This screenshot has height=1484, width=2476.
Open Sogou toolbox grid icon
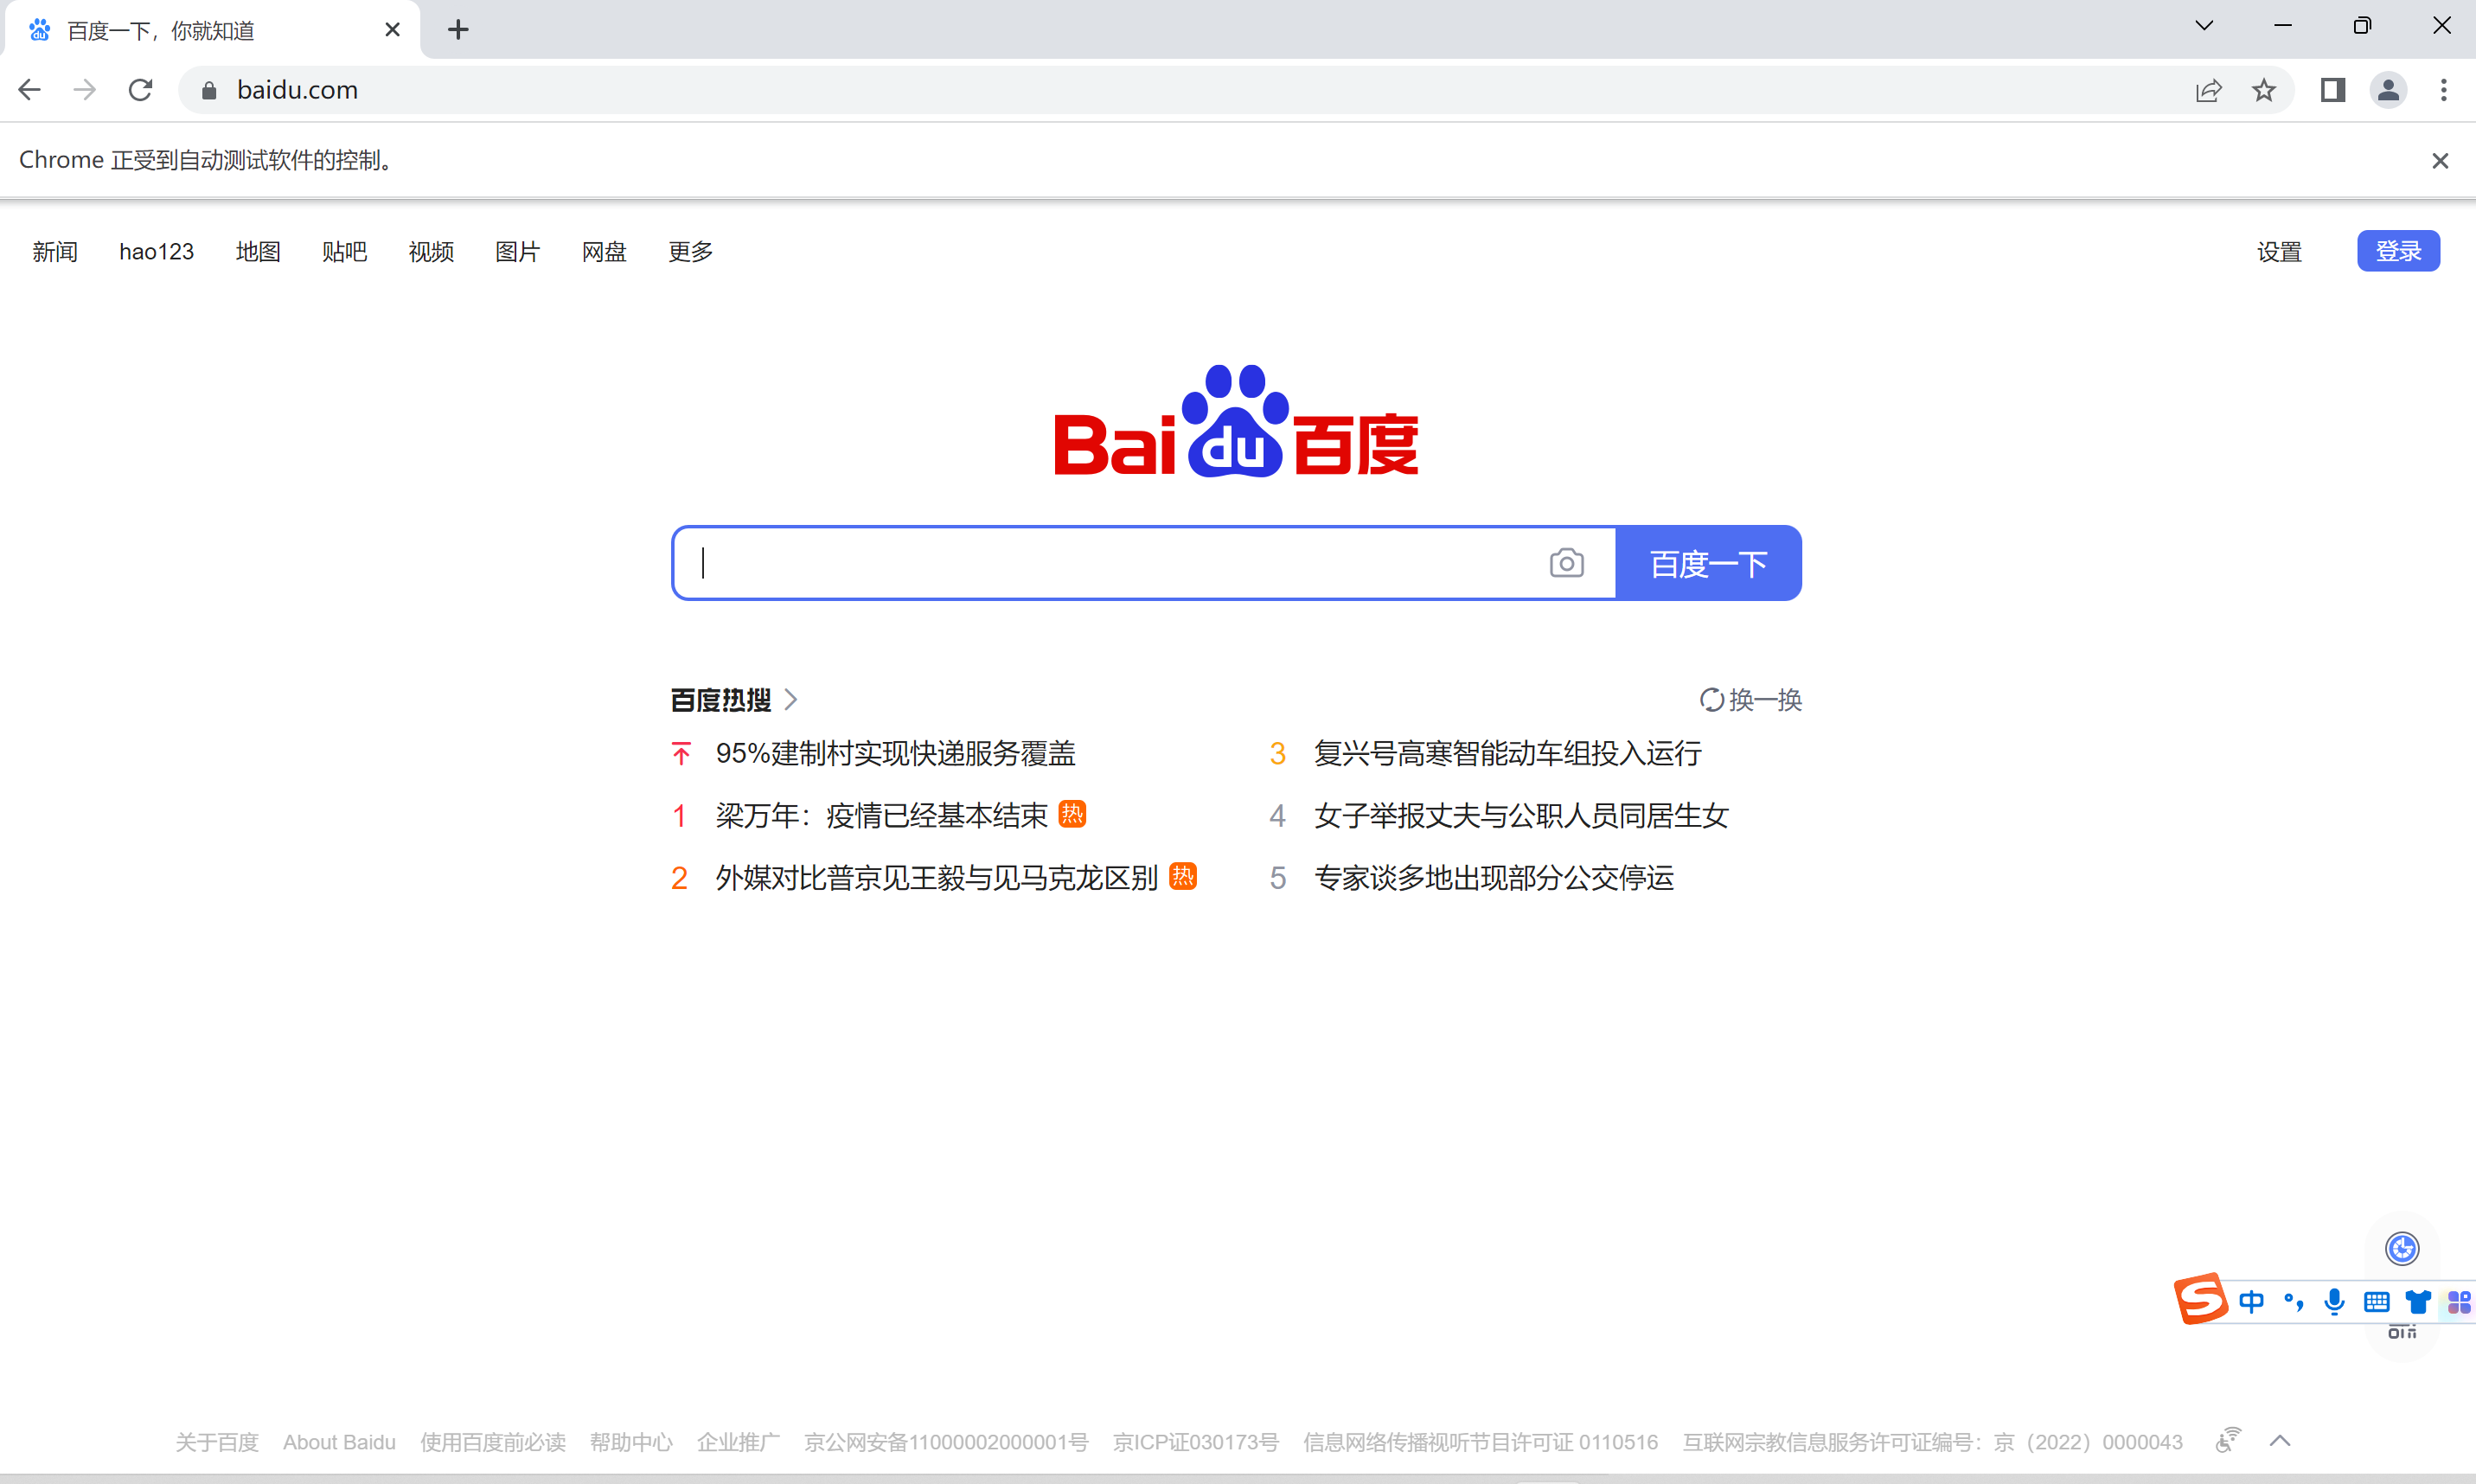(2459, 1301)
